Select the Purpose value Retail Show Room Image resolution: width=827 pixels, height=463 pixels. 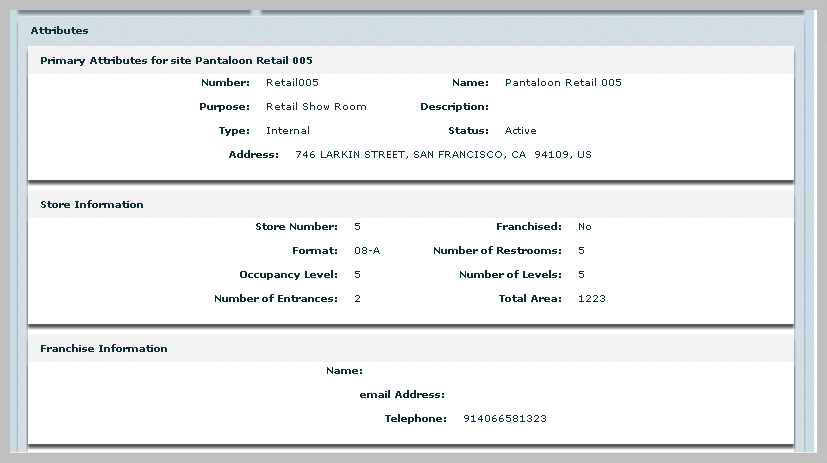pos(316,107)
